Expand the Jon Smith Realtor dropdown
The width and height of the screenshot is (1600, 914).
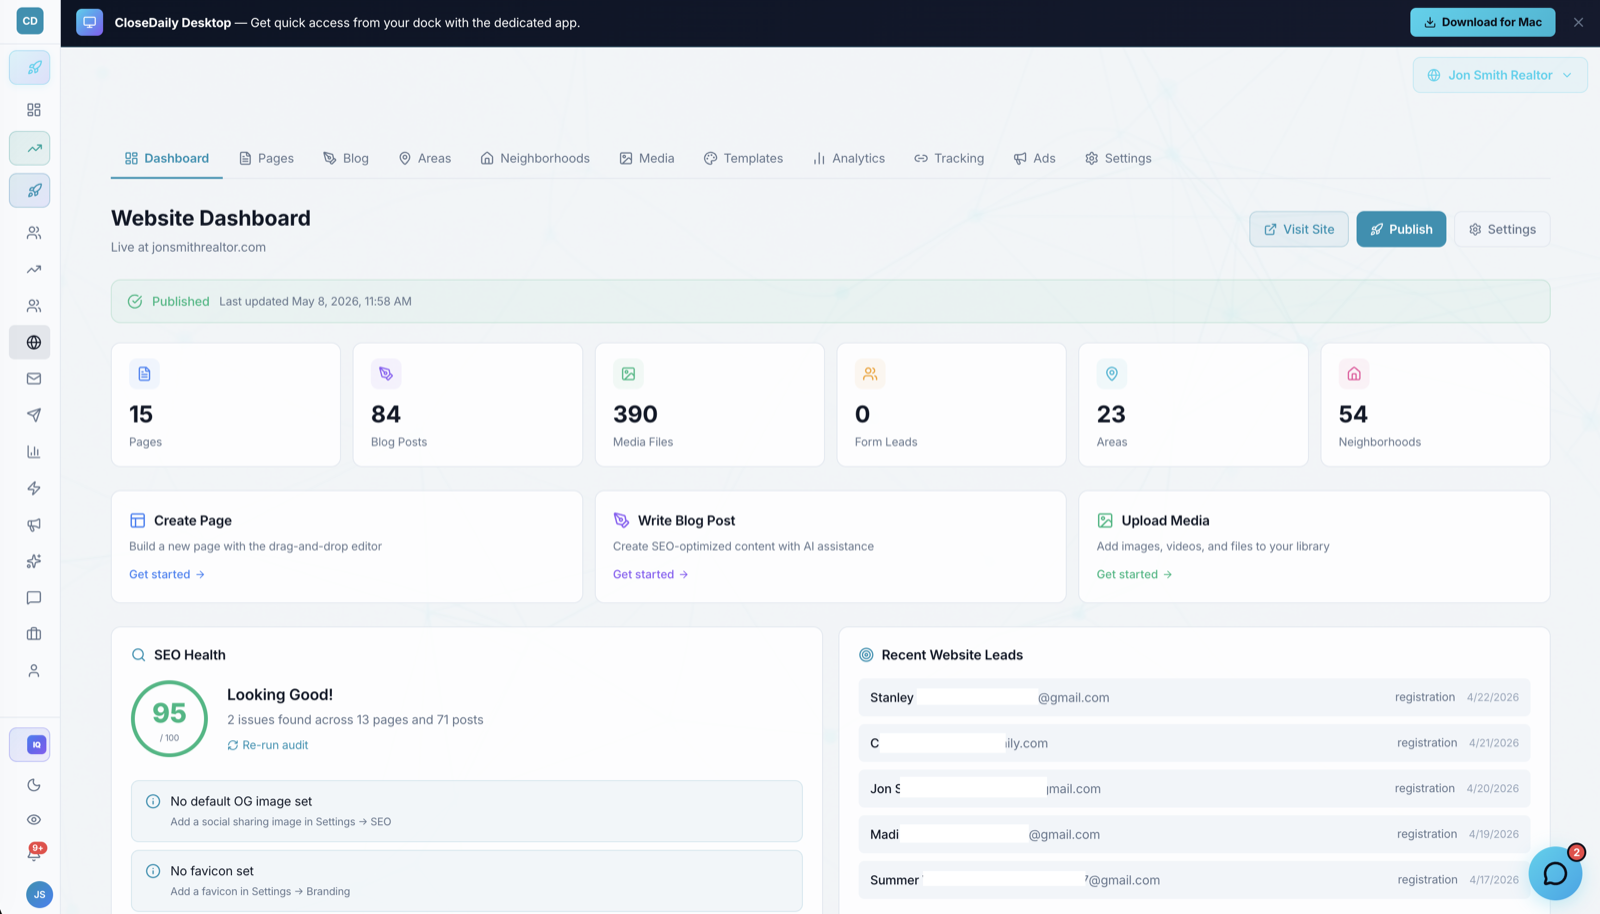1500,75
